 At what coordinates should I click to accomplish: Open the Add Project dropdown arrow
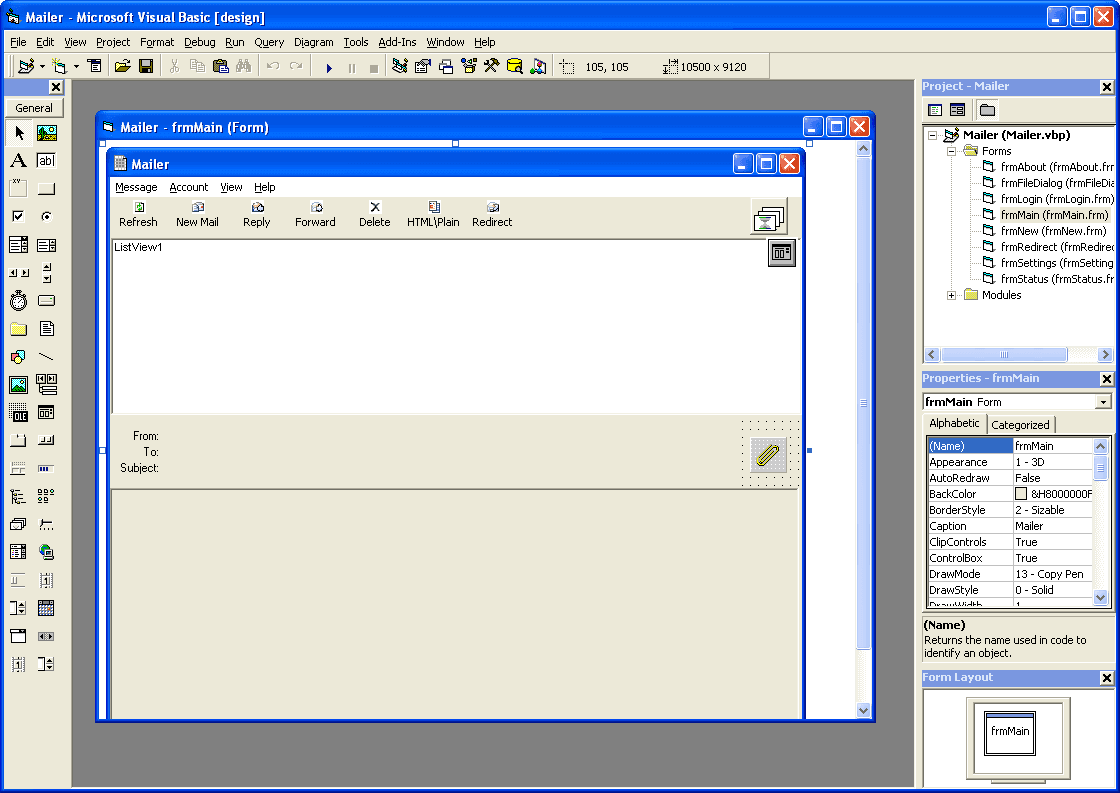point(42,66)
